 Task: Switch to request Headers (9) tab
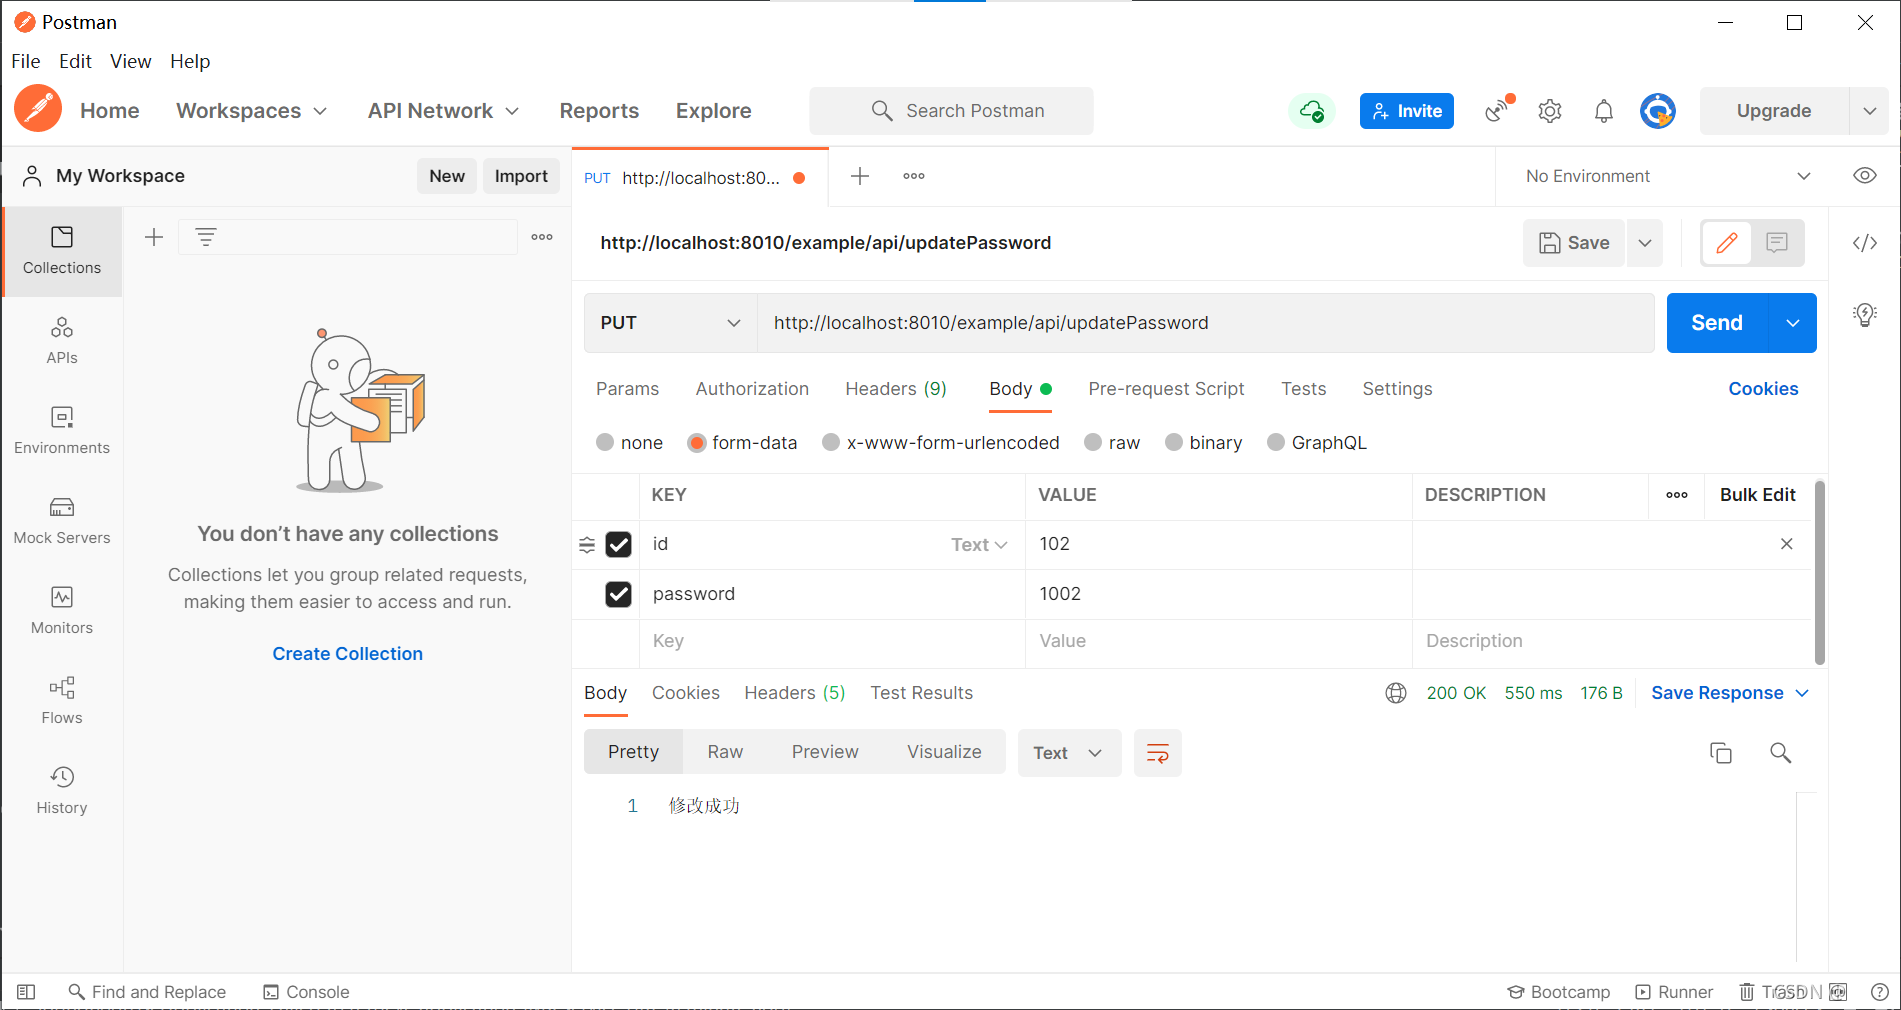coord(896,389)
